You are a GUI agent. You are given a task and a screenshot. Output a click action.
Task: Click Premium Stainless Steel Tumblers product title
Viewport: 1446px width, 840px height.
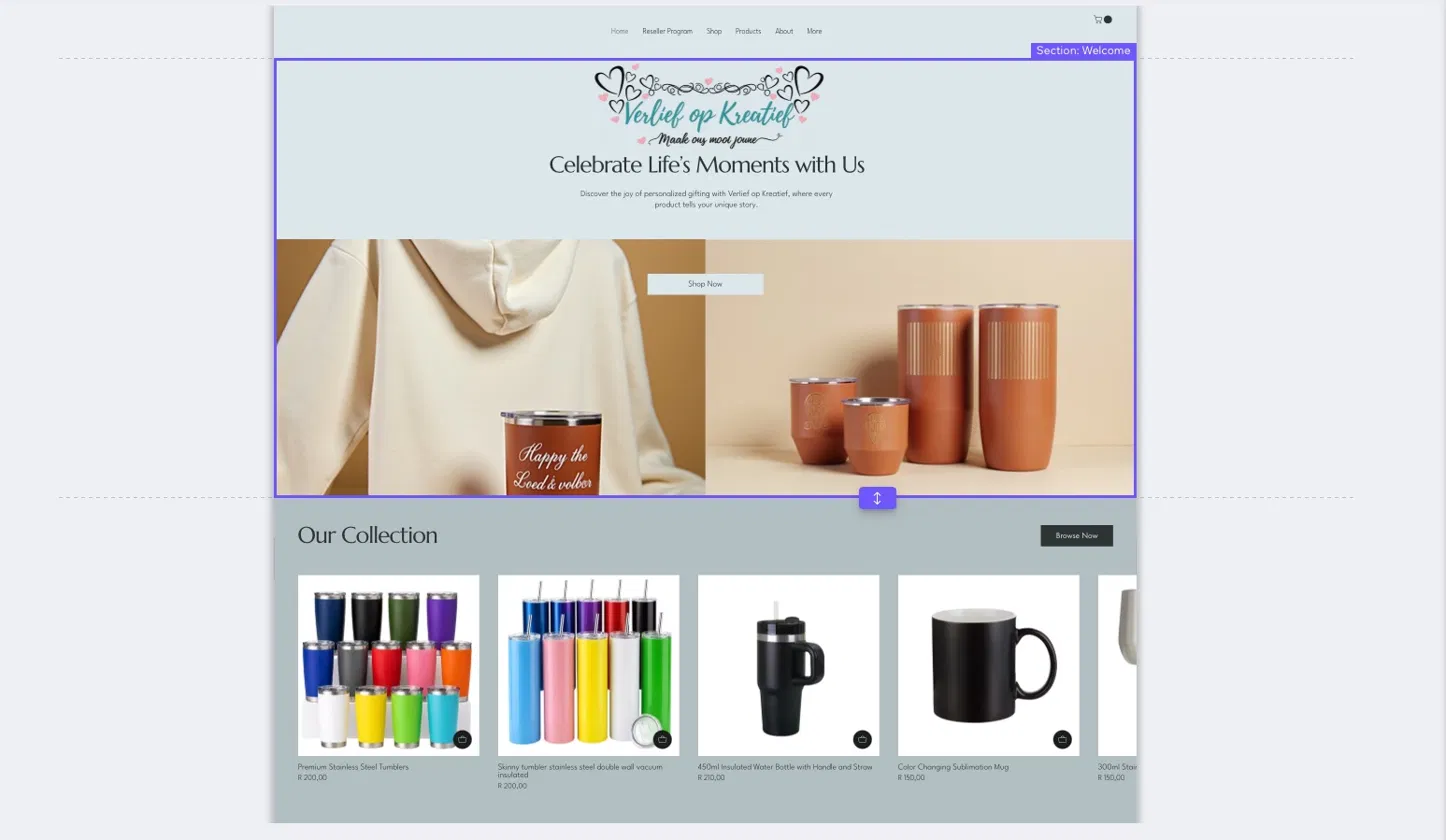pos(353,767)
